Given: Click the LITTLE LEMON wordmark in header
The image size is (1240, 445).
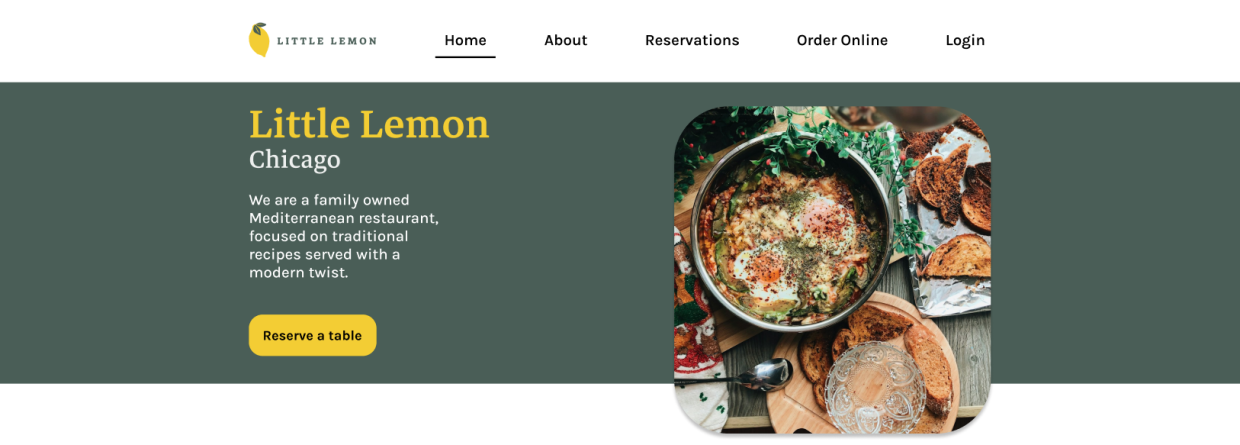Looking at the screenshot, I should pos(327,41).
